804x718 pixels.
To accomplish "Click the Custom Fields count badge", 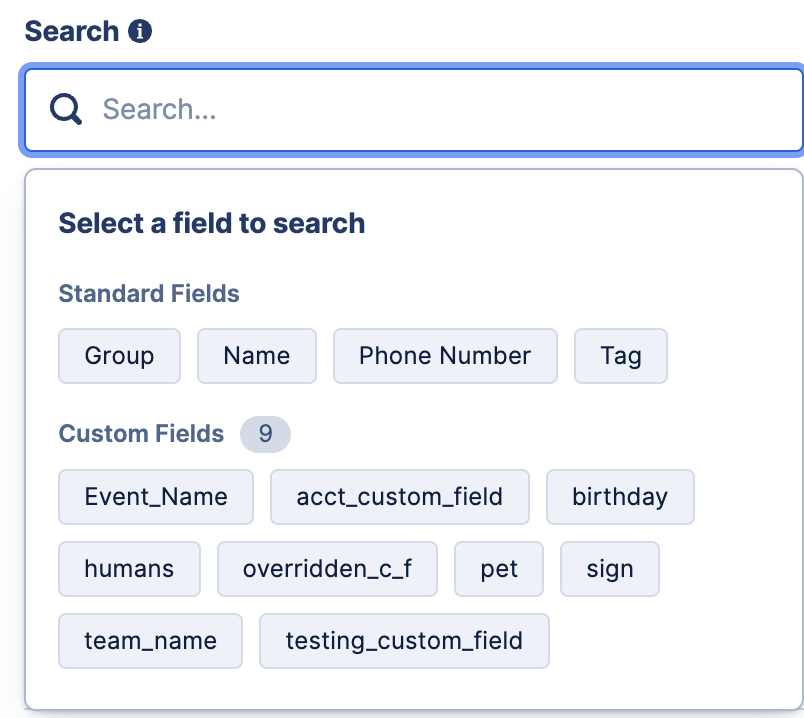I will pos(265,434).
